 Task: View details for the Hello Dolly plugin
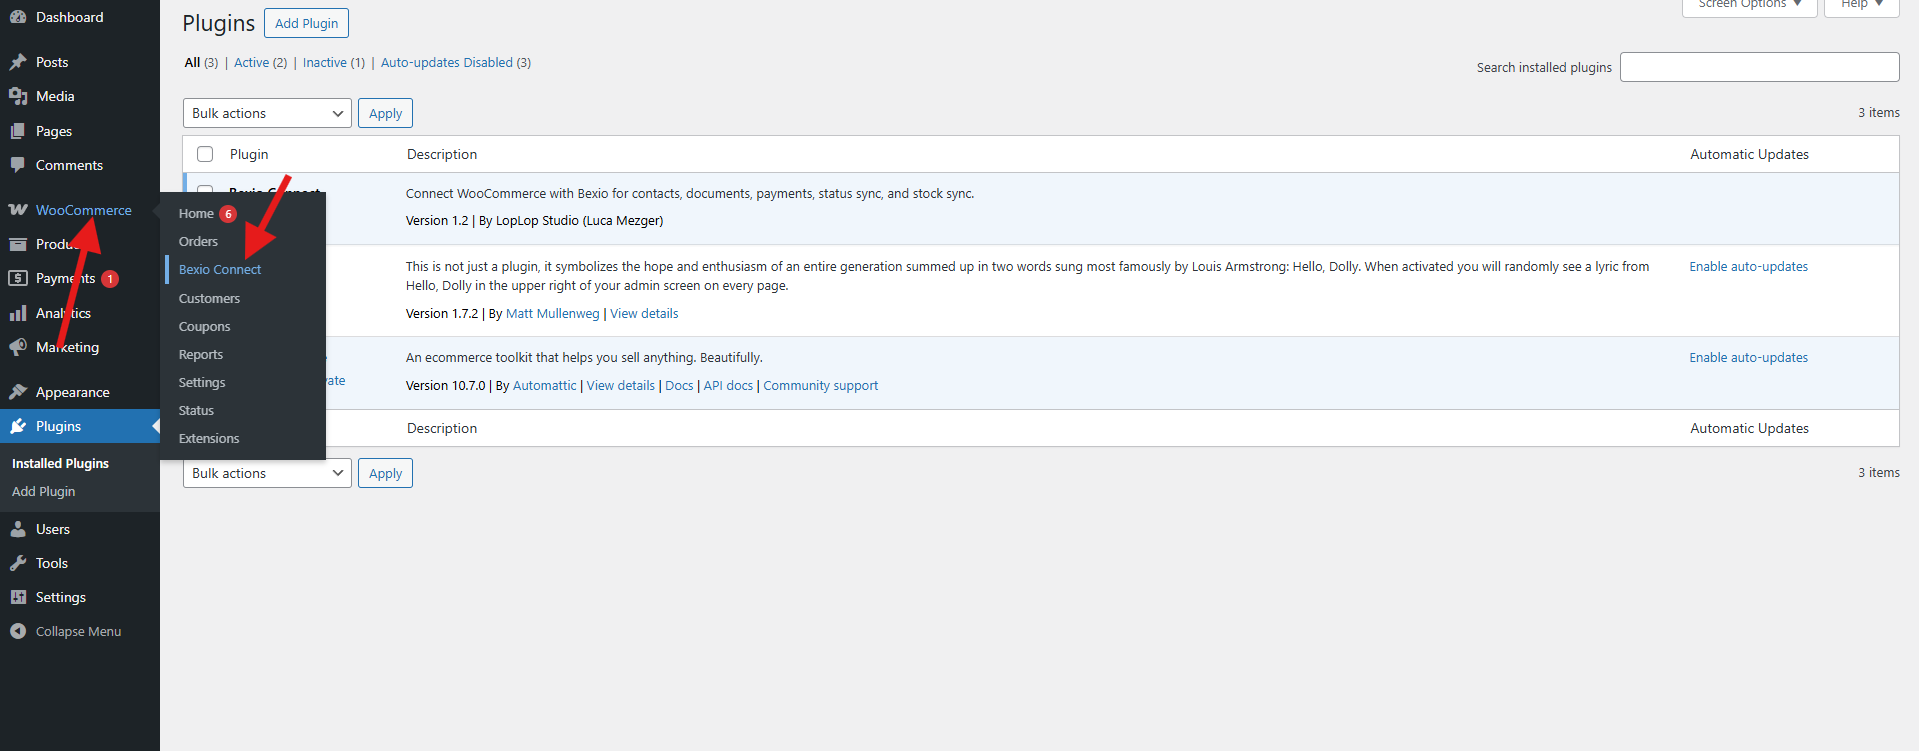tap(644, 314)
